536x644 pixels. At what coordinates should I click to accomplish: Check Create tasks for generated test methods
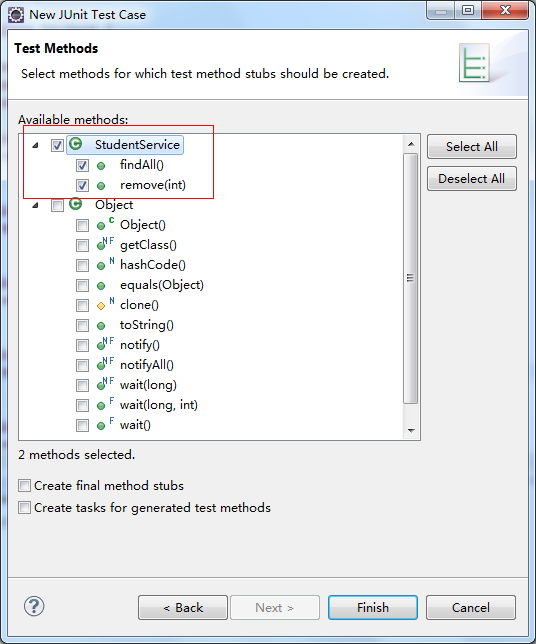(24, 508)
